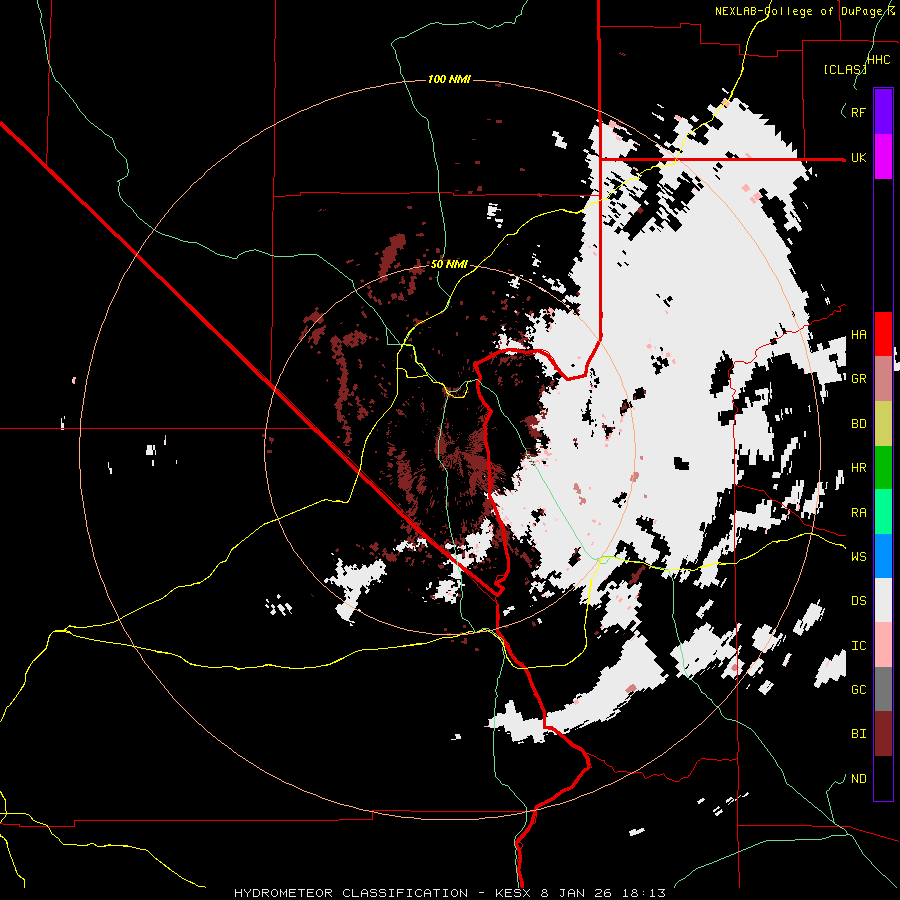
Task: Click the HYDROMETEOR CLASSIFICATION title caption
Action: (x=449, y=893)
